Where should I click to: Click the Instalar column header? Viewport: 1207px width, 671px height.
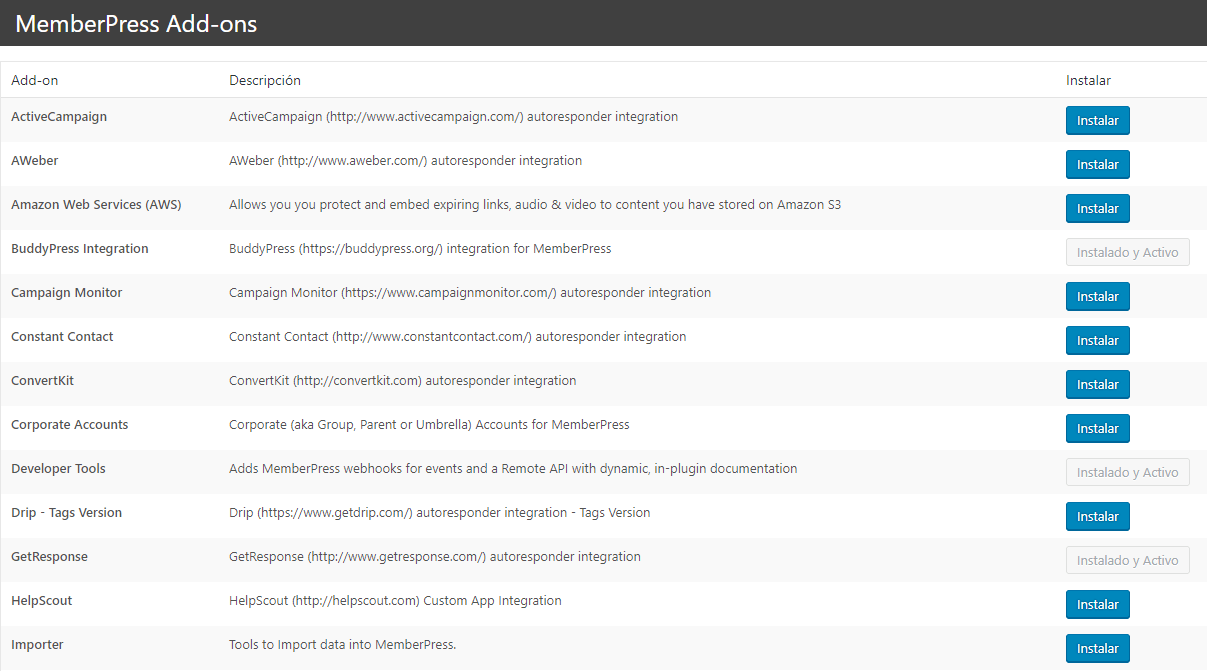click(x=1088, y=80)
